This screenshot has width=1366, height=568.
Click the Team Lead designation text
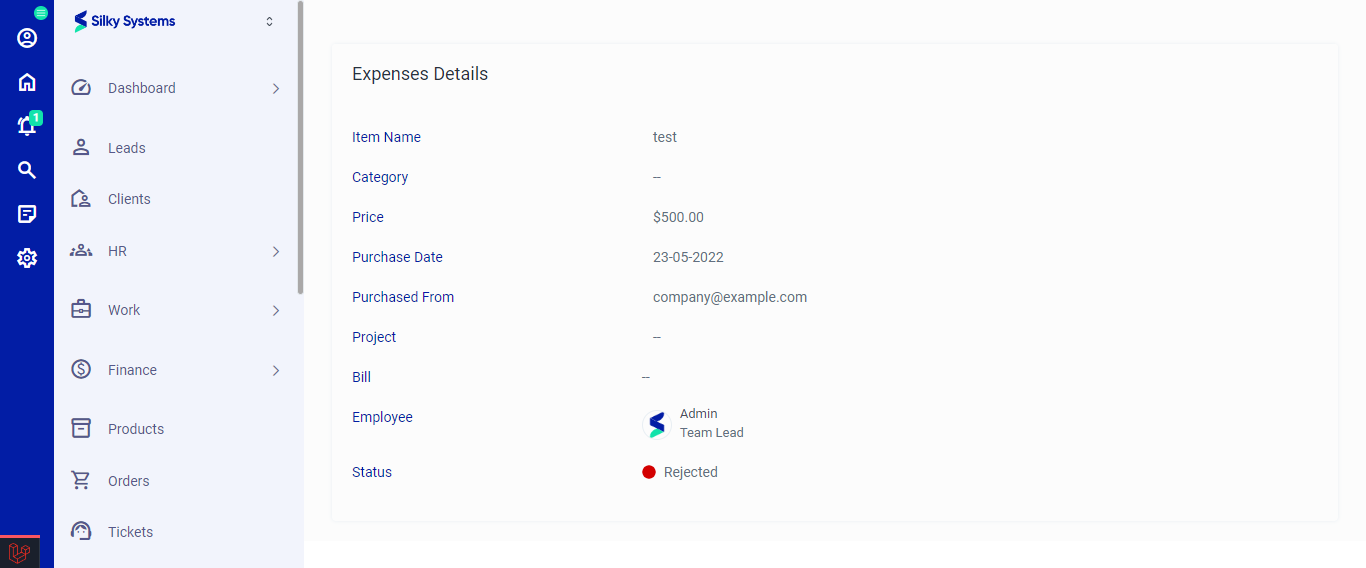(712, 433)
